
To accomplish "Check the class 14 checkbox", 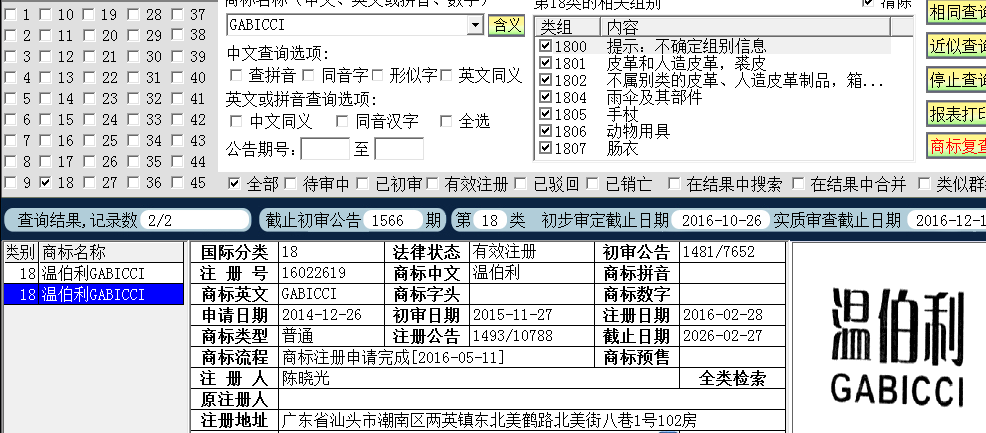I will tap(45, 99).
